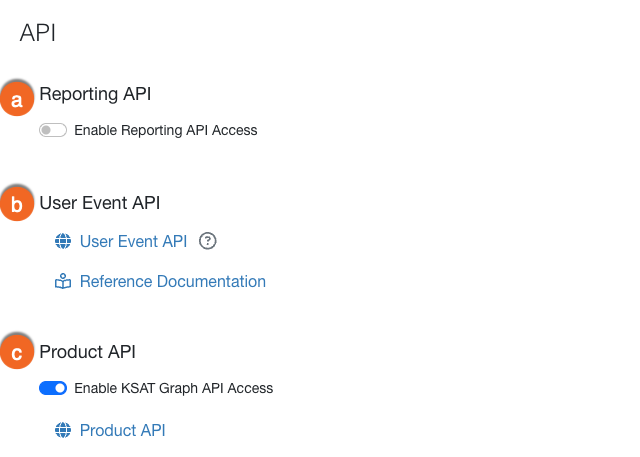
Task: Click the globe icon beside the User Event API link
Action: pyautogui.click(x=63, y=241)
